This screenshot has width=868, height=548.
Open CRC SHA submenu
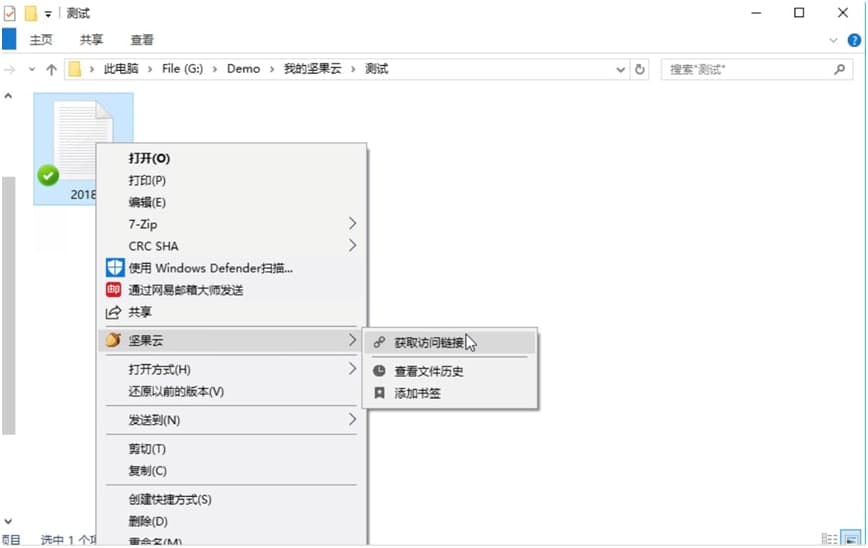pyautogui.click(x=231, y=246)
